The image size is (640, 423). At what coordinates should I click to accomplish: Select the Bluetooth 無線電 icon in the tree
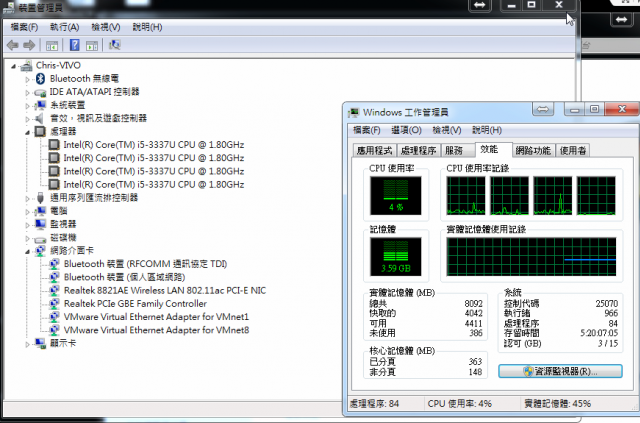click(x=40, y=78)
